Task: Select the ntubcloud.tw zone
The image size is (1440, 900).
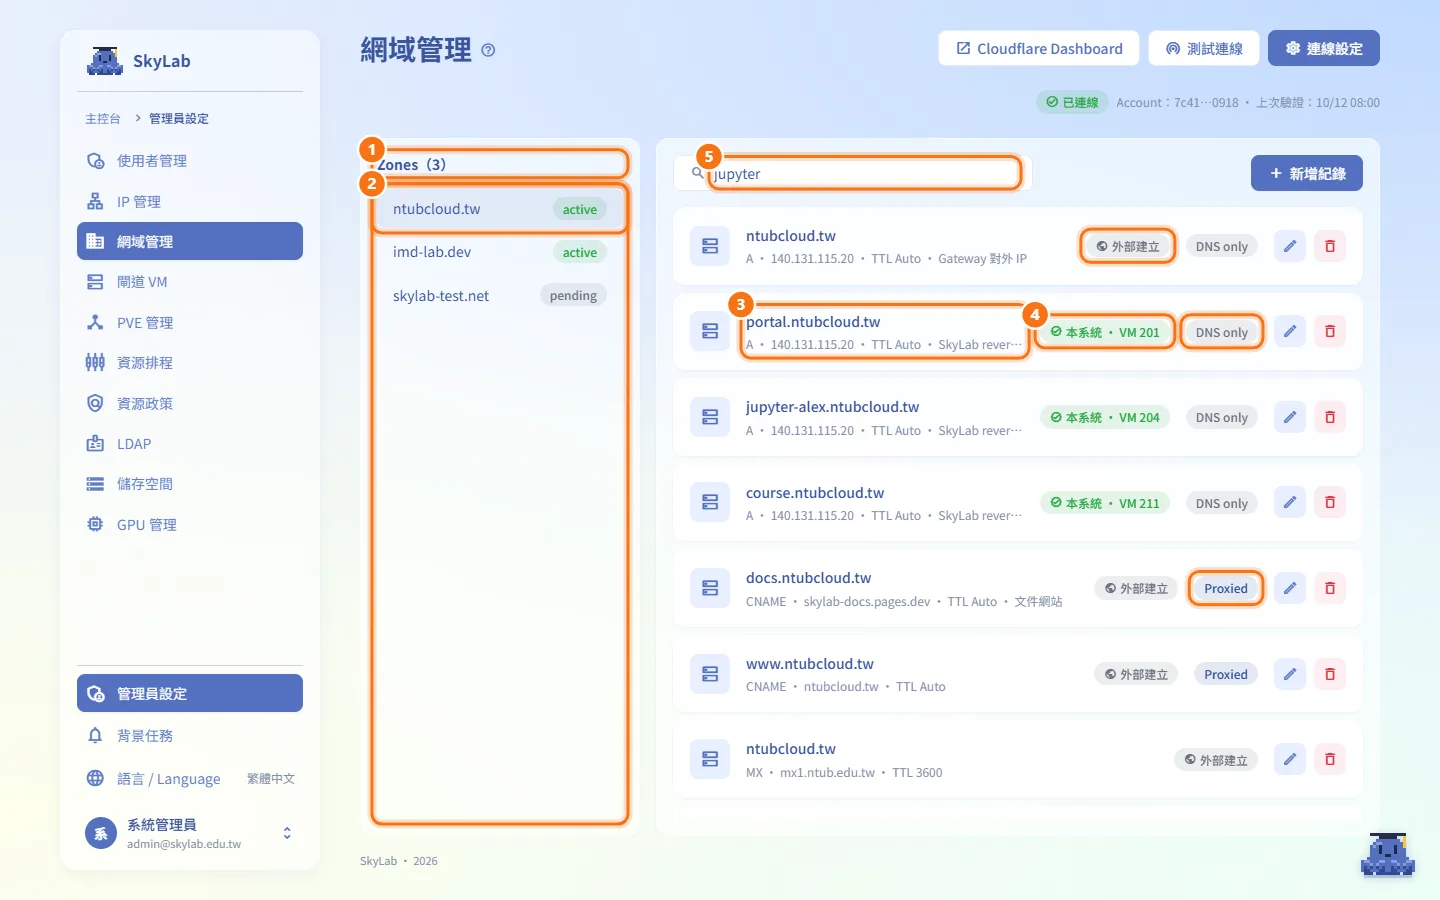Action: pyautogui.click(x=499, y=209)
